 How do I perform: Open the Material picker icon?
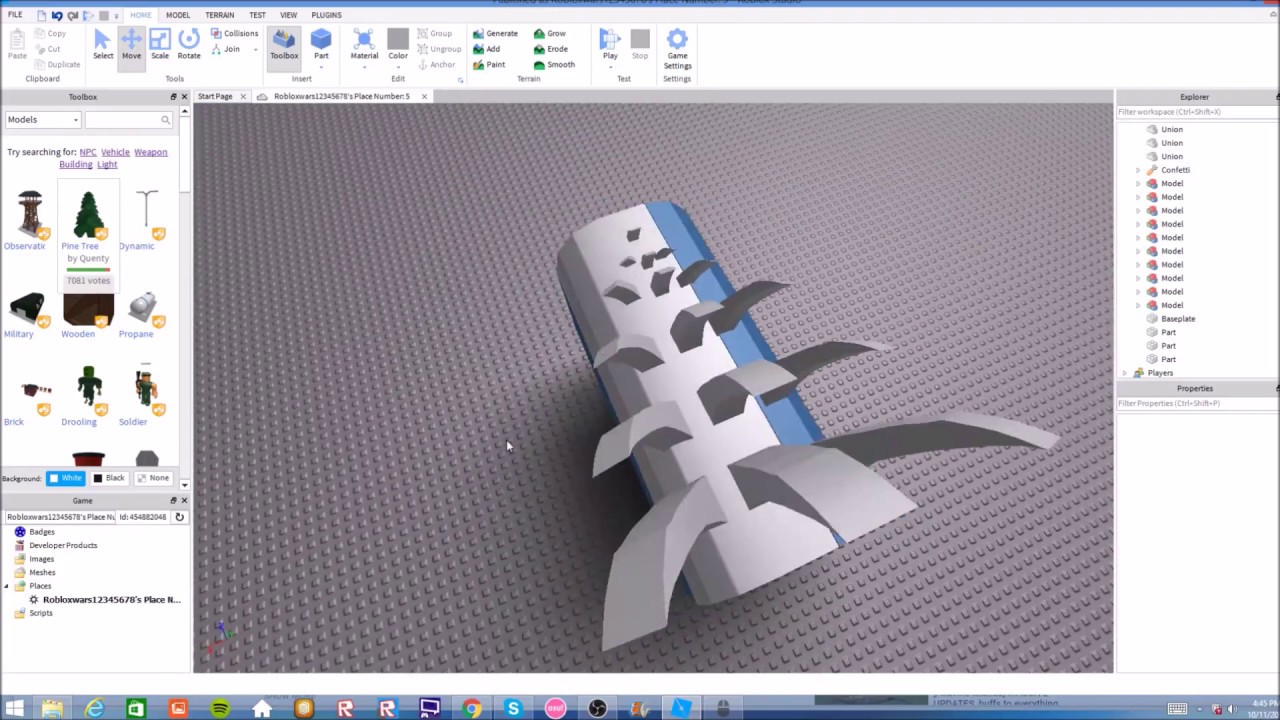pos(364,40)
